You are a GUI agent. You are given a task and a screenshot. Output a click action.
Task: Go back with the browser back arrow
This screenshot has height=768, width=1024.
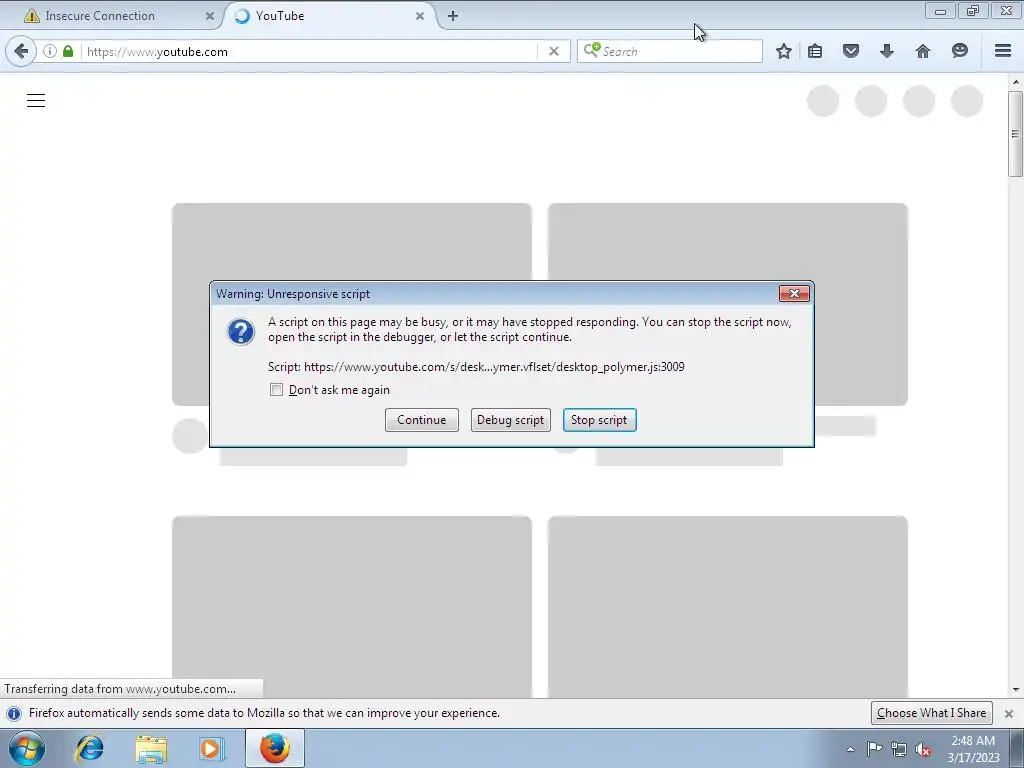(x=21, y=51)
